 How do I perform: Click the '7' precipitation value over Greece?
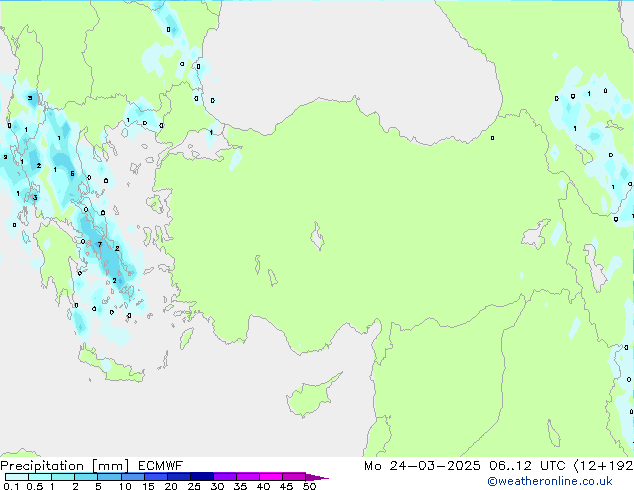[100, 245]
